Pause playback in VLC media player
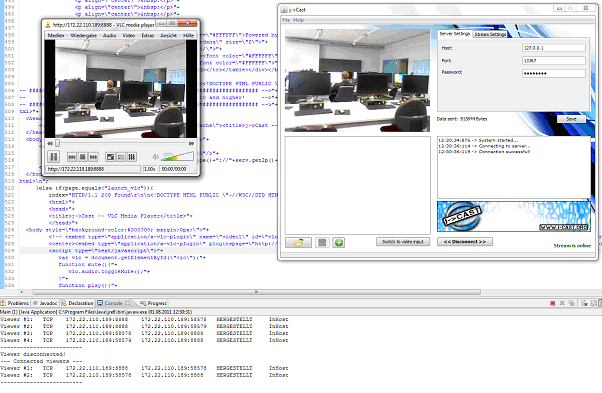The image size is (602, 393). 54,157
